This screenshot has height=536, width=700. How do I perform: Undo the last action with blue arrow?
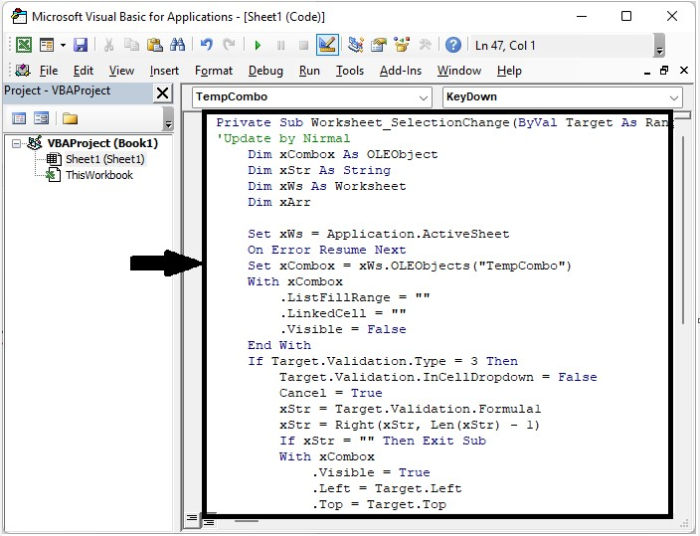click(x=206, y=45)
